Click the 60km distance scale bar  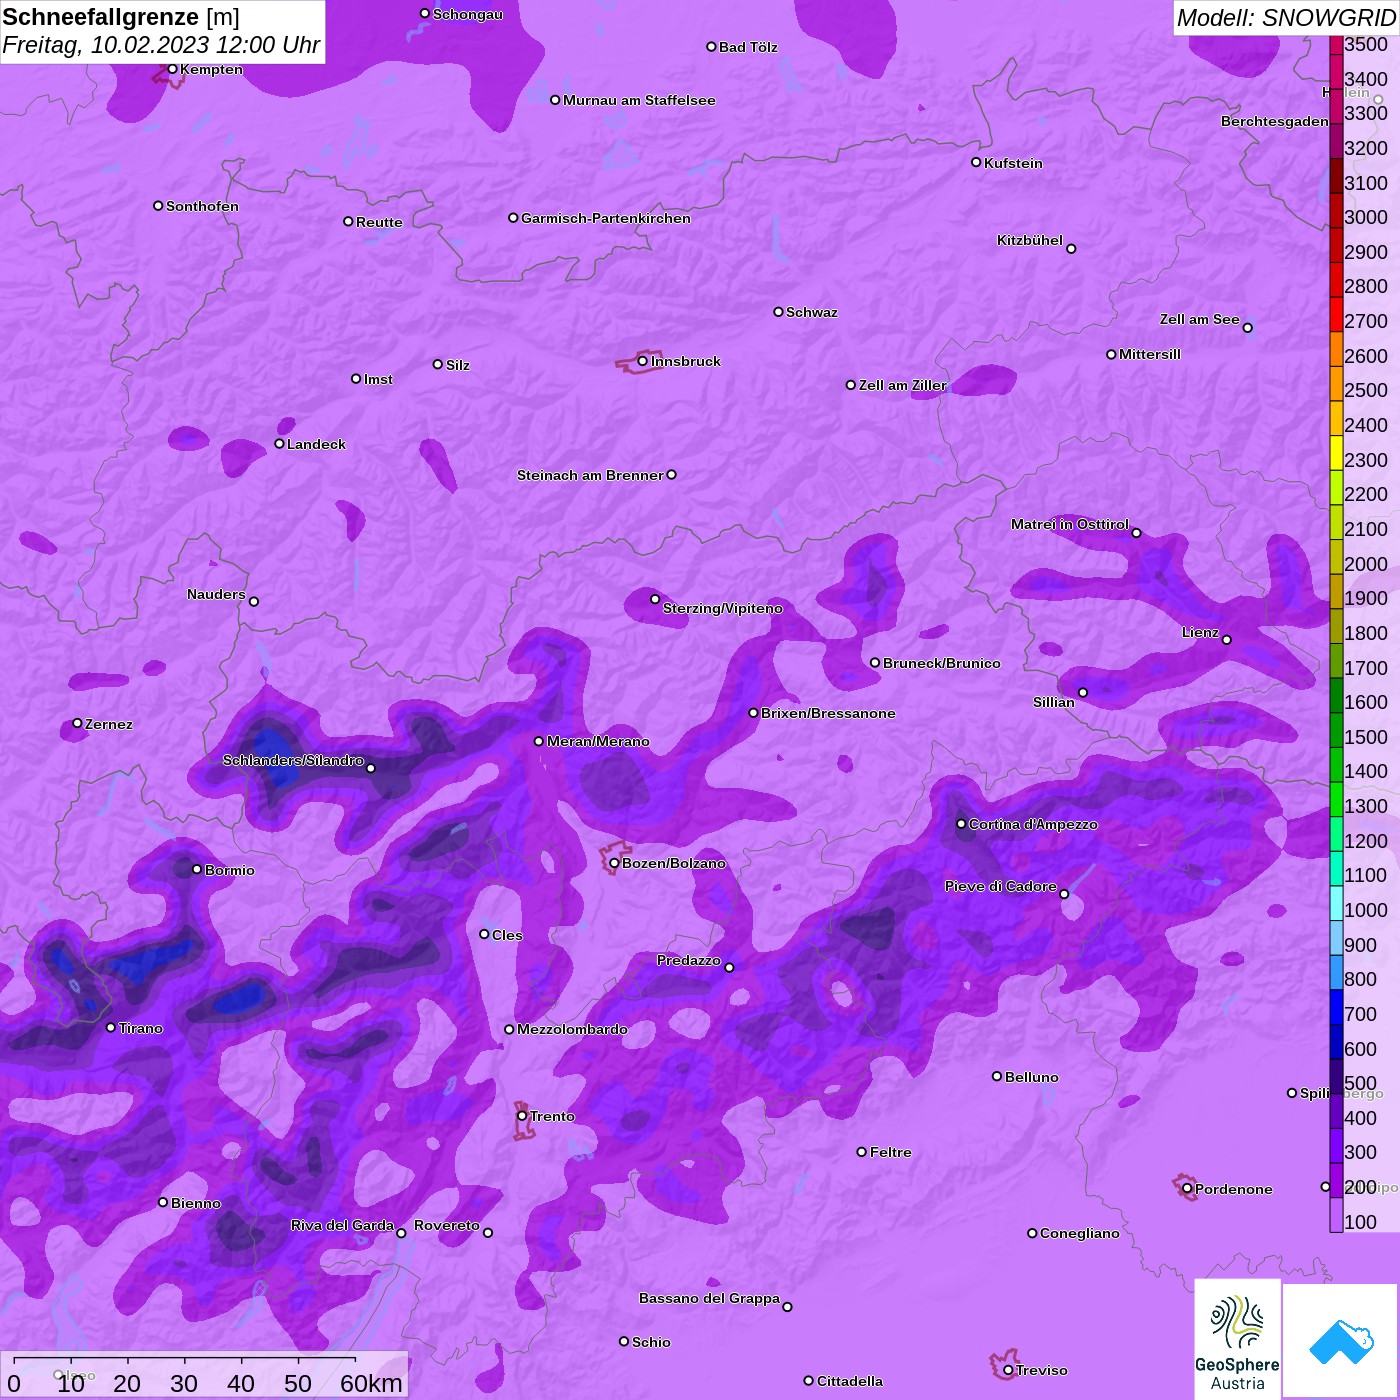coord(185,1359)
